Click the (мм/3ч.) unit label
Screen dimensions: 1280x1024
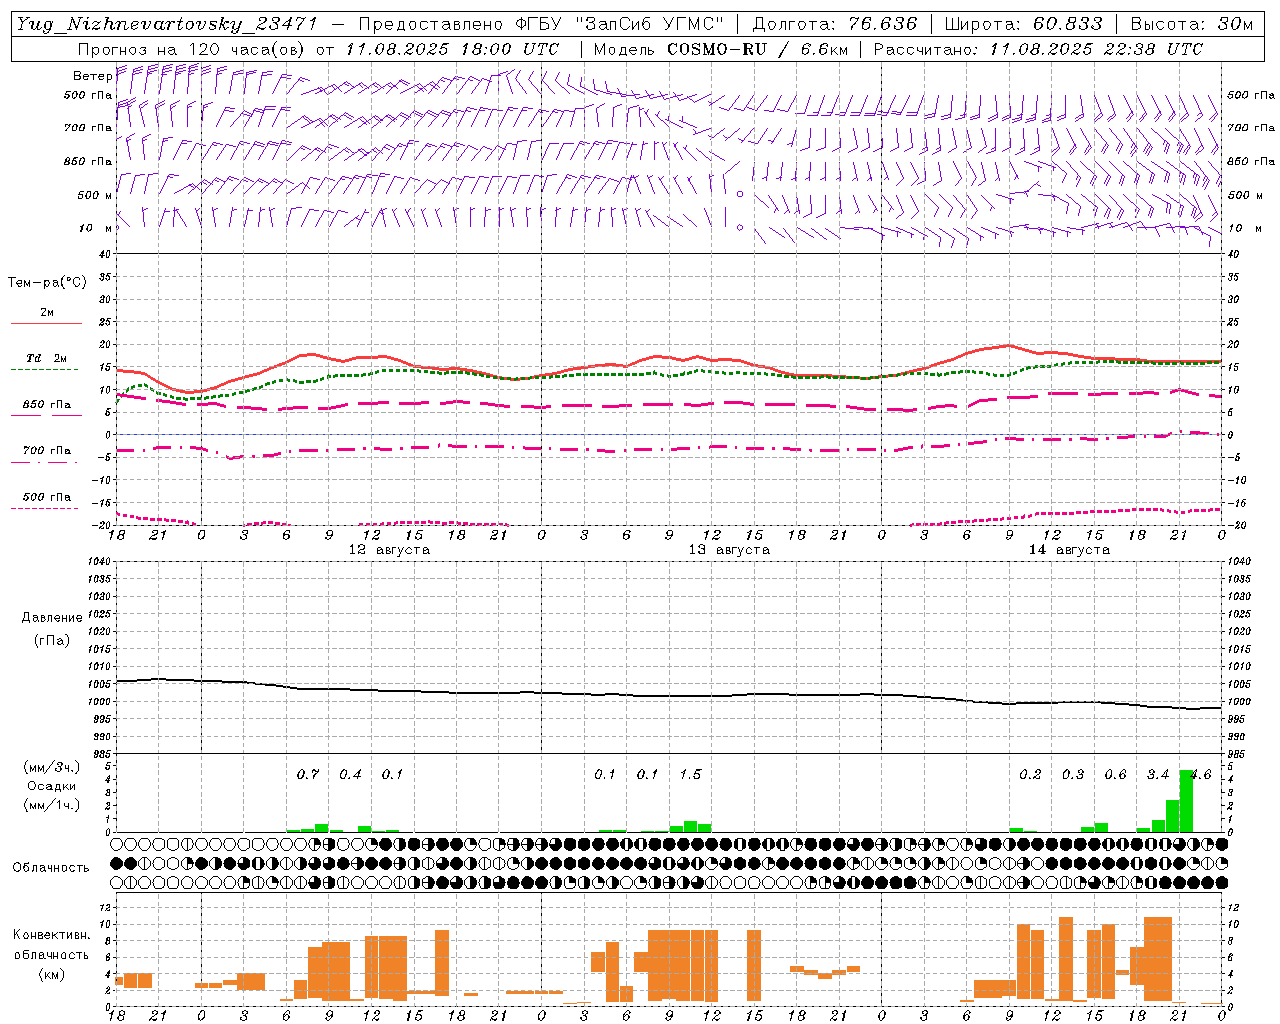click(52, 768)
